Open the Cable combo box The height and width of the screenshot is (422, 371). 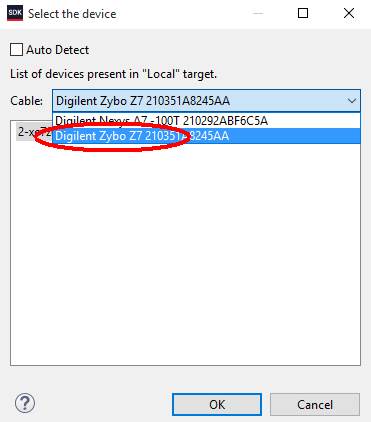[x=206, y=100]
